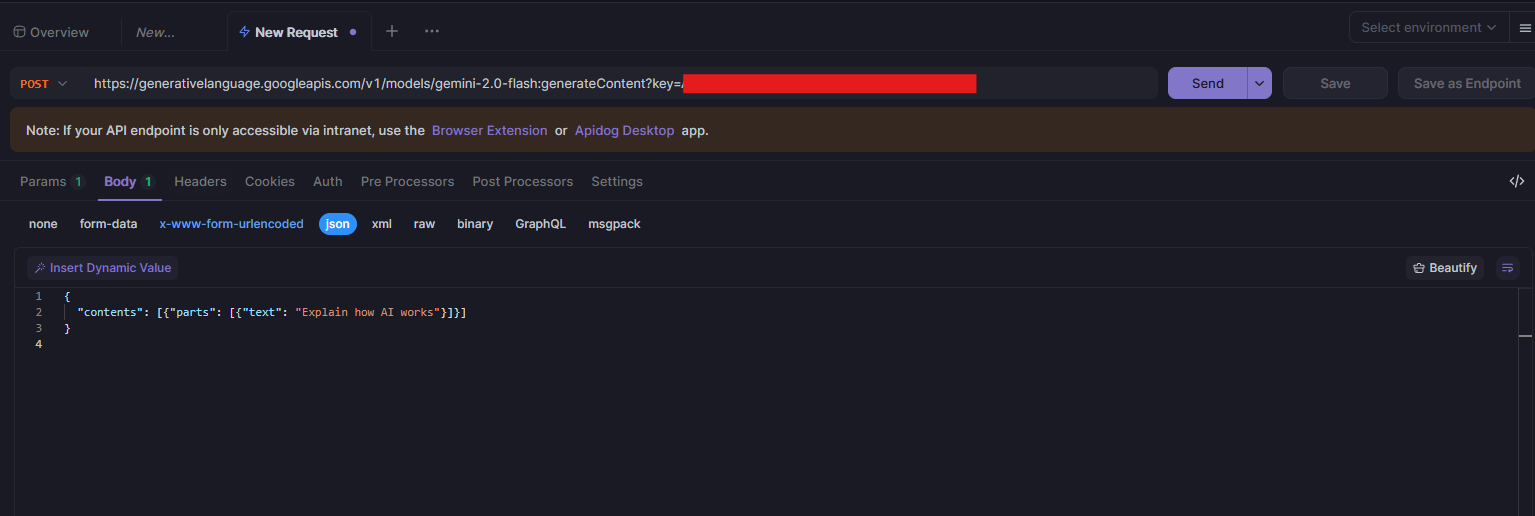The height and width of the screenshot is (516, 1535).
Task: Click the closing brace on line 3
Action: [x=67, y=328]
